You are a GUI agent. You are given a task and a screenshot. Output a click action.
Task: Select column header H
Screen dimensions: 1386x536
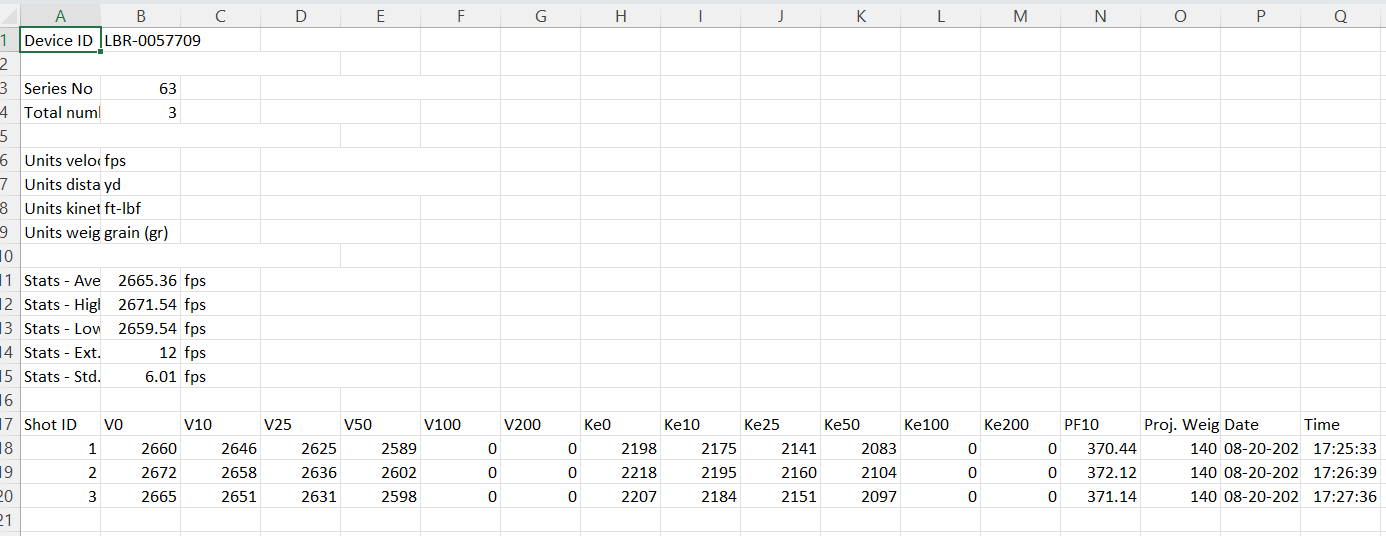click(x=621, y=15)
